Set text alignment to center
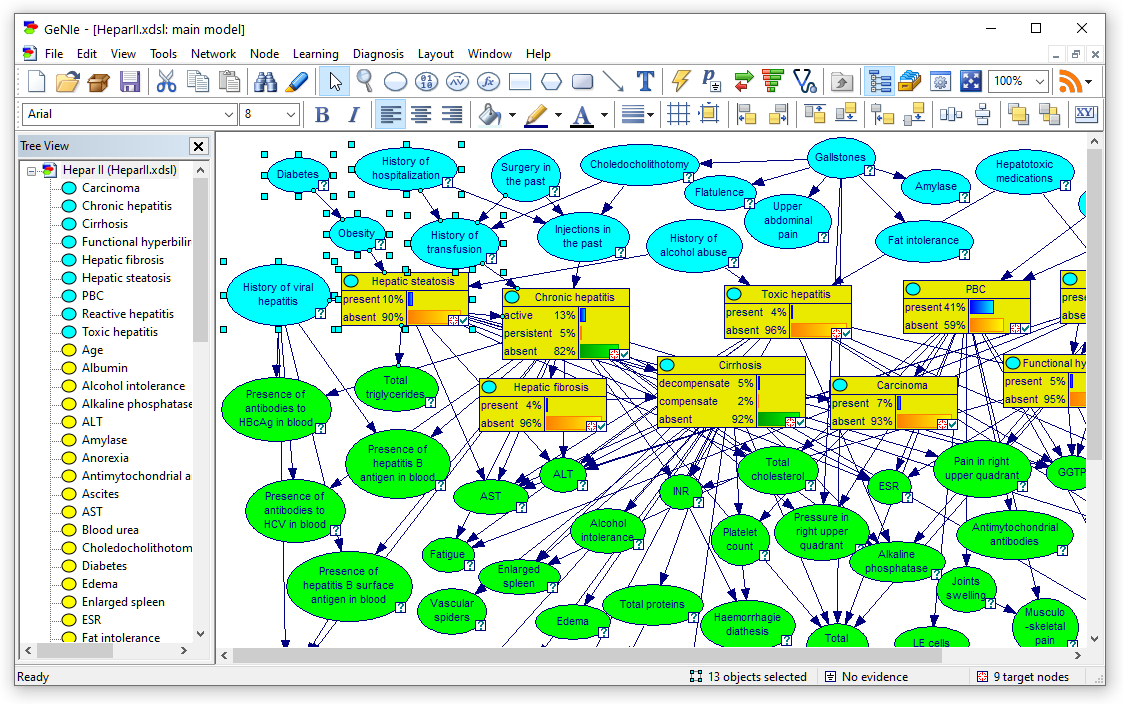The height and width of the screenshot is (704, 1123). [421, 115]
